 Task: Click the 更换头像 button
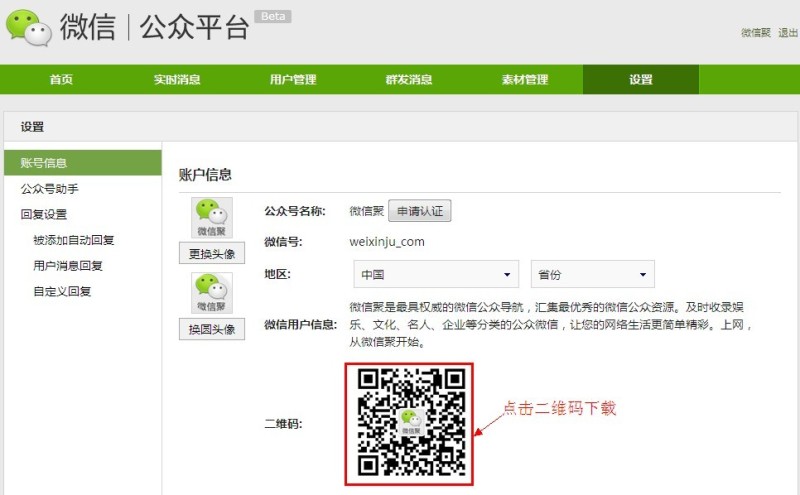[212, 253]
